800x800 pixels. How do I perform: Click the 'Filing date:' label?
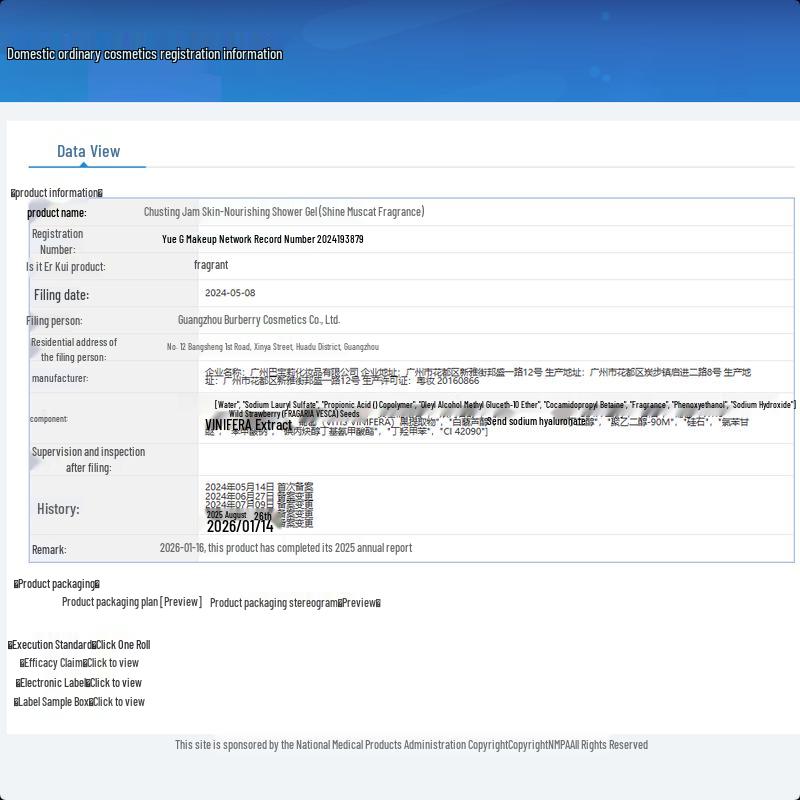[x=61, y=295]
